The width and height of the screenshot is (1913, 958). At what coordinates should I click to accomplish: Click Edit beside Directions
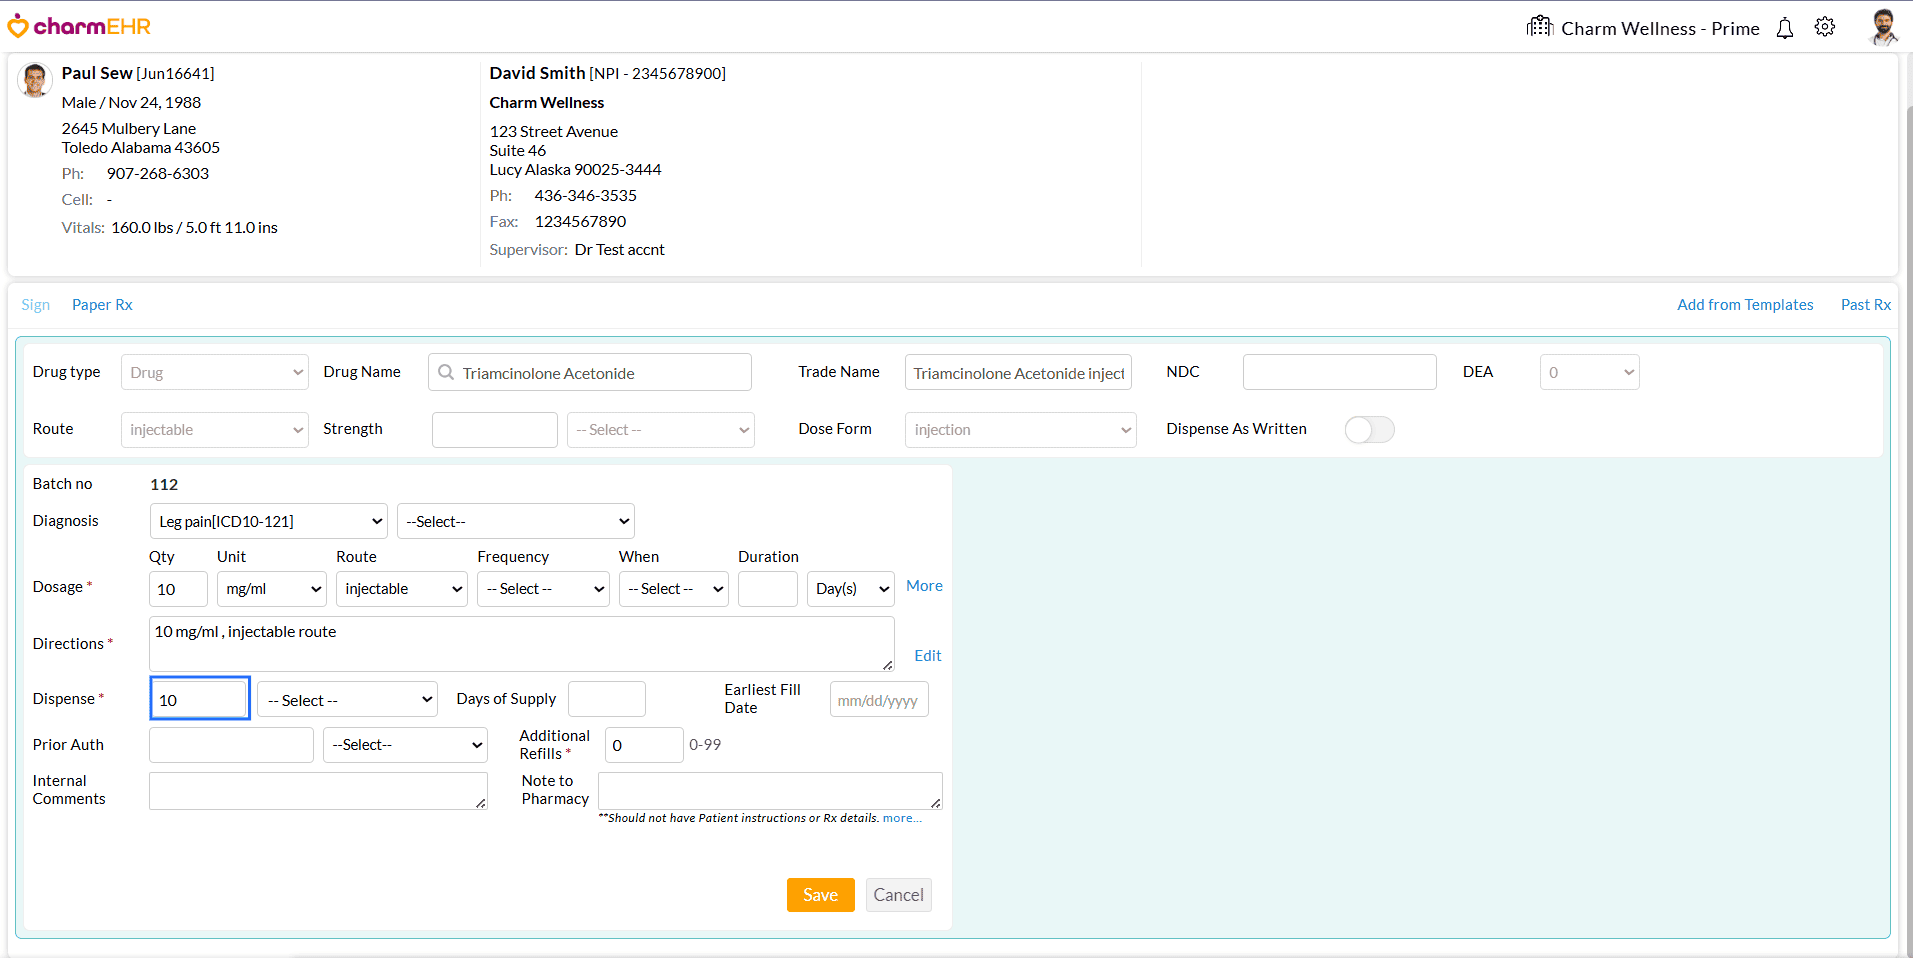pos(928,656)
